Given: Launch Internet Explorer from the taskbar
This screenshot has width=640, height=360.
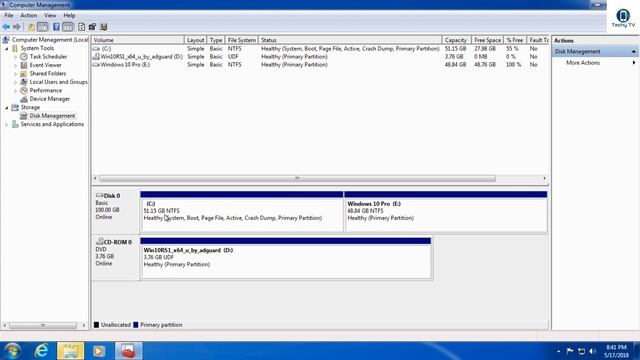Looking at the screenshot, I should pos(42,351).
